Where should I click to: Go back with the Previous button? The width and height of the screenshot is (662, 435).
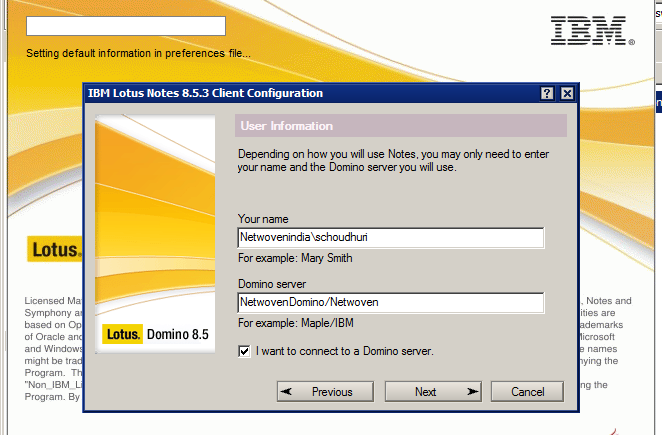(326, 392)
